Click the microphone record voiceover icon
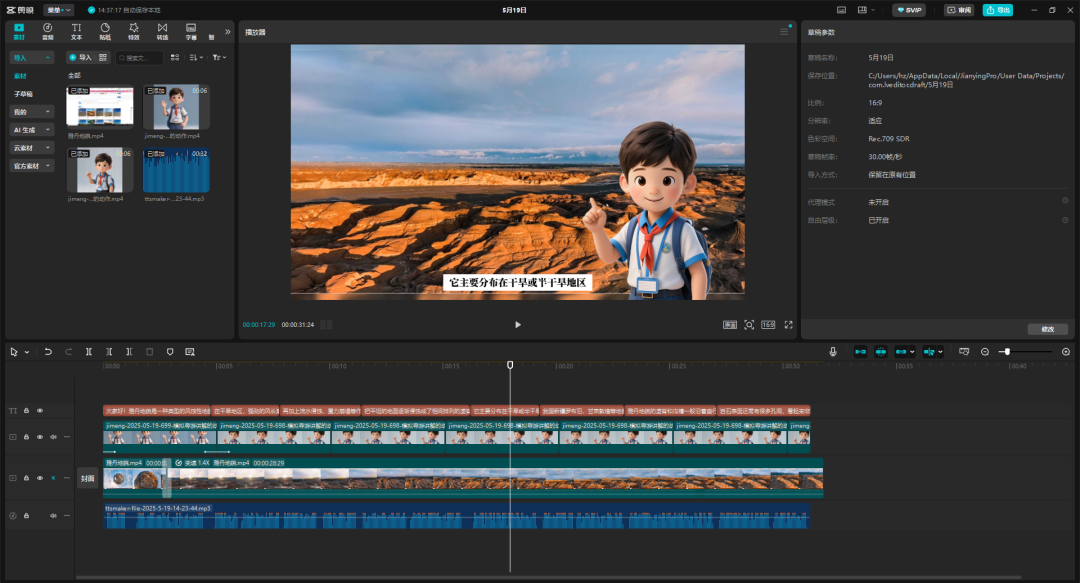This screenshot has height=583, width=1080. [x=833, y=352]
